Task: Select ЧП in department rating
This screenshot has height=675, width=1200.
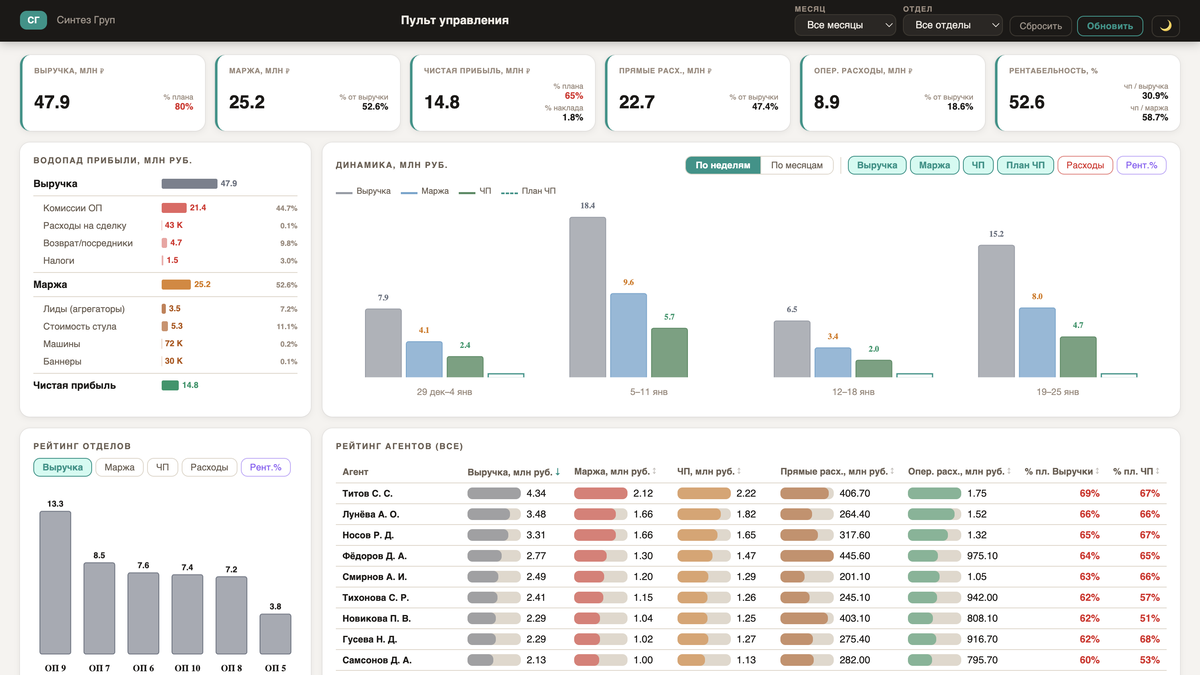Action: pyautogui.click(x=162, y=467)
